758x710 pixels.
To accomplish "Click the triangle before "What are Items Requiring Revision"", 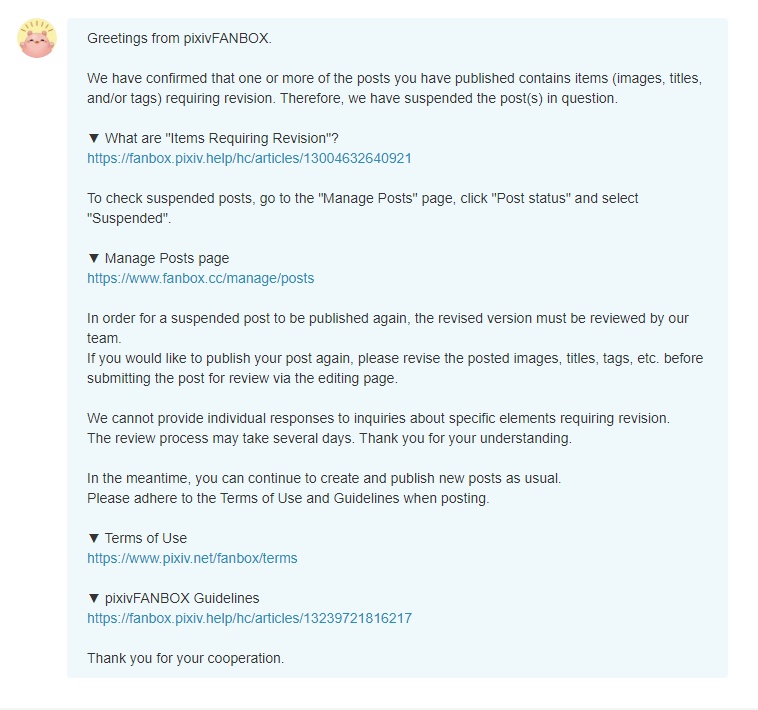I will coord(93,138).
